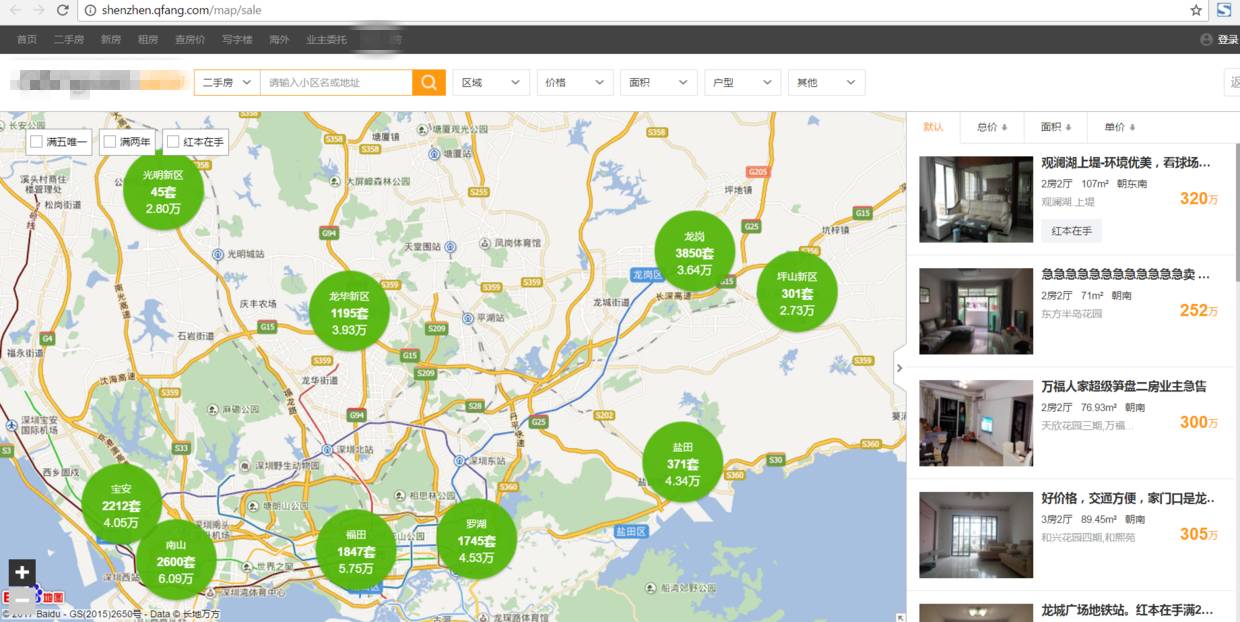Zoom in the map with plus button
The image size is (1240, 622).
22,573
